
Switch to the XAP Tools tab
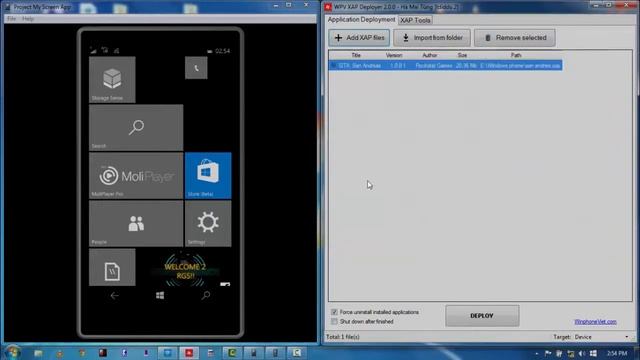tap(415, 20)
